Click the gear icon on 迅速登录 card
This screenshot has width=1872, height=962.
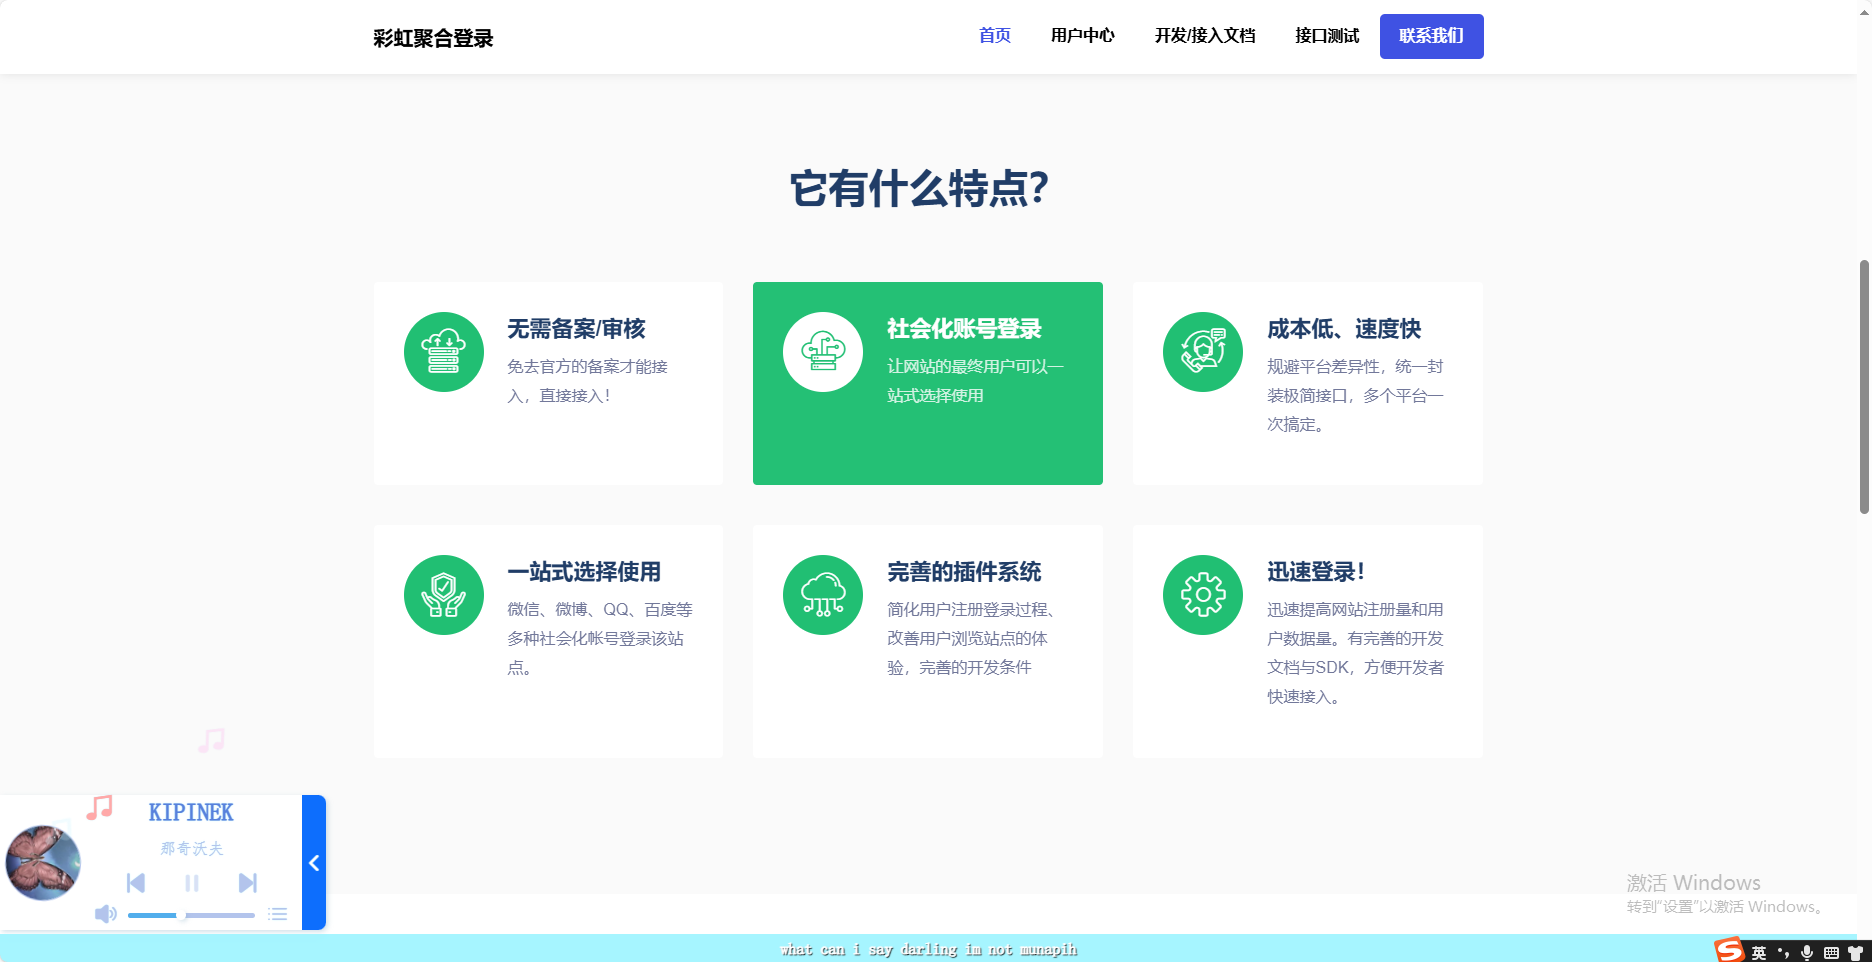point(1202,594)
